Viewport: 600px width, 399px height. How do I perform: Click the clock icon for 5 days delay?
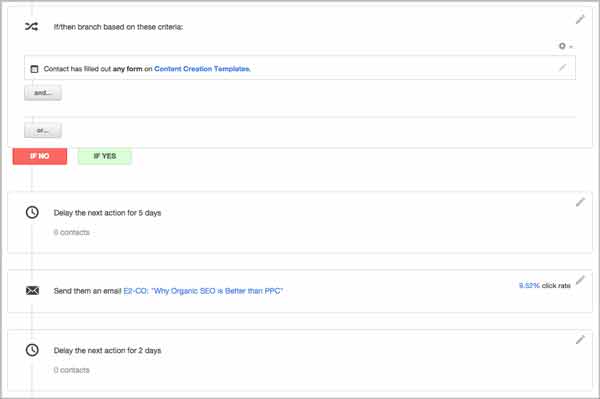pyautogui.click(x=32, y=212)
